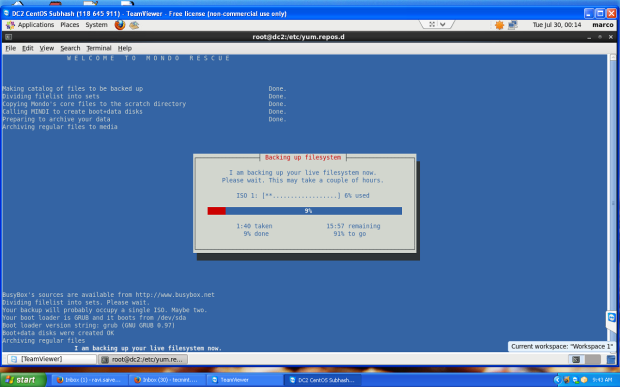
Task: Select the first workspace in the switcher
Action: click(x=576, y=359)
